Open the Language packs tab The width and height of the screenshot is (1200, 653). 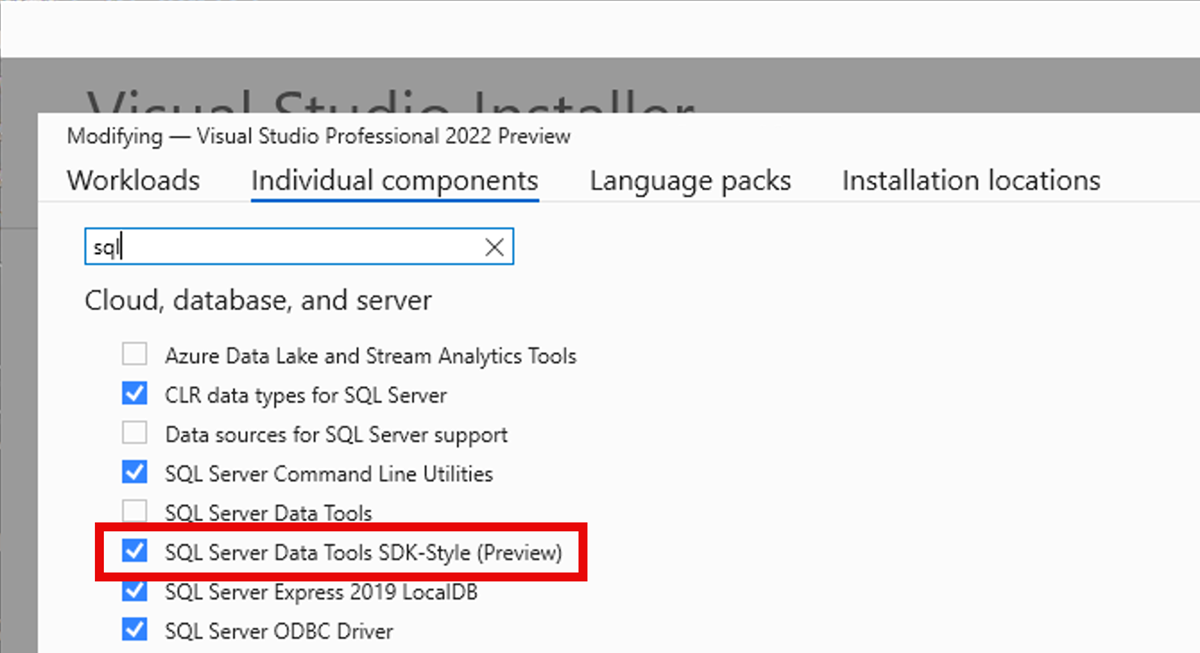tap(690, 180)
